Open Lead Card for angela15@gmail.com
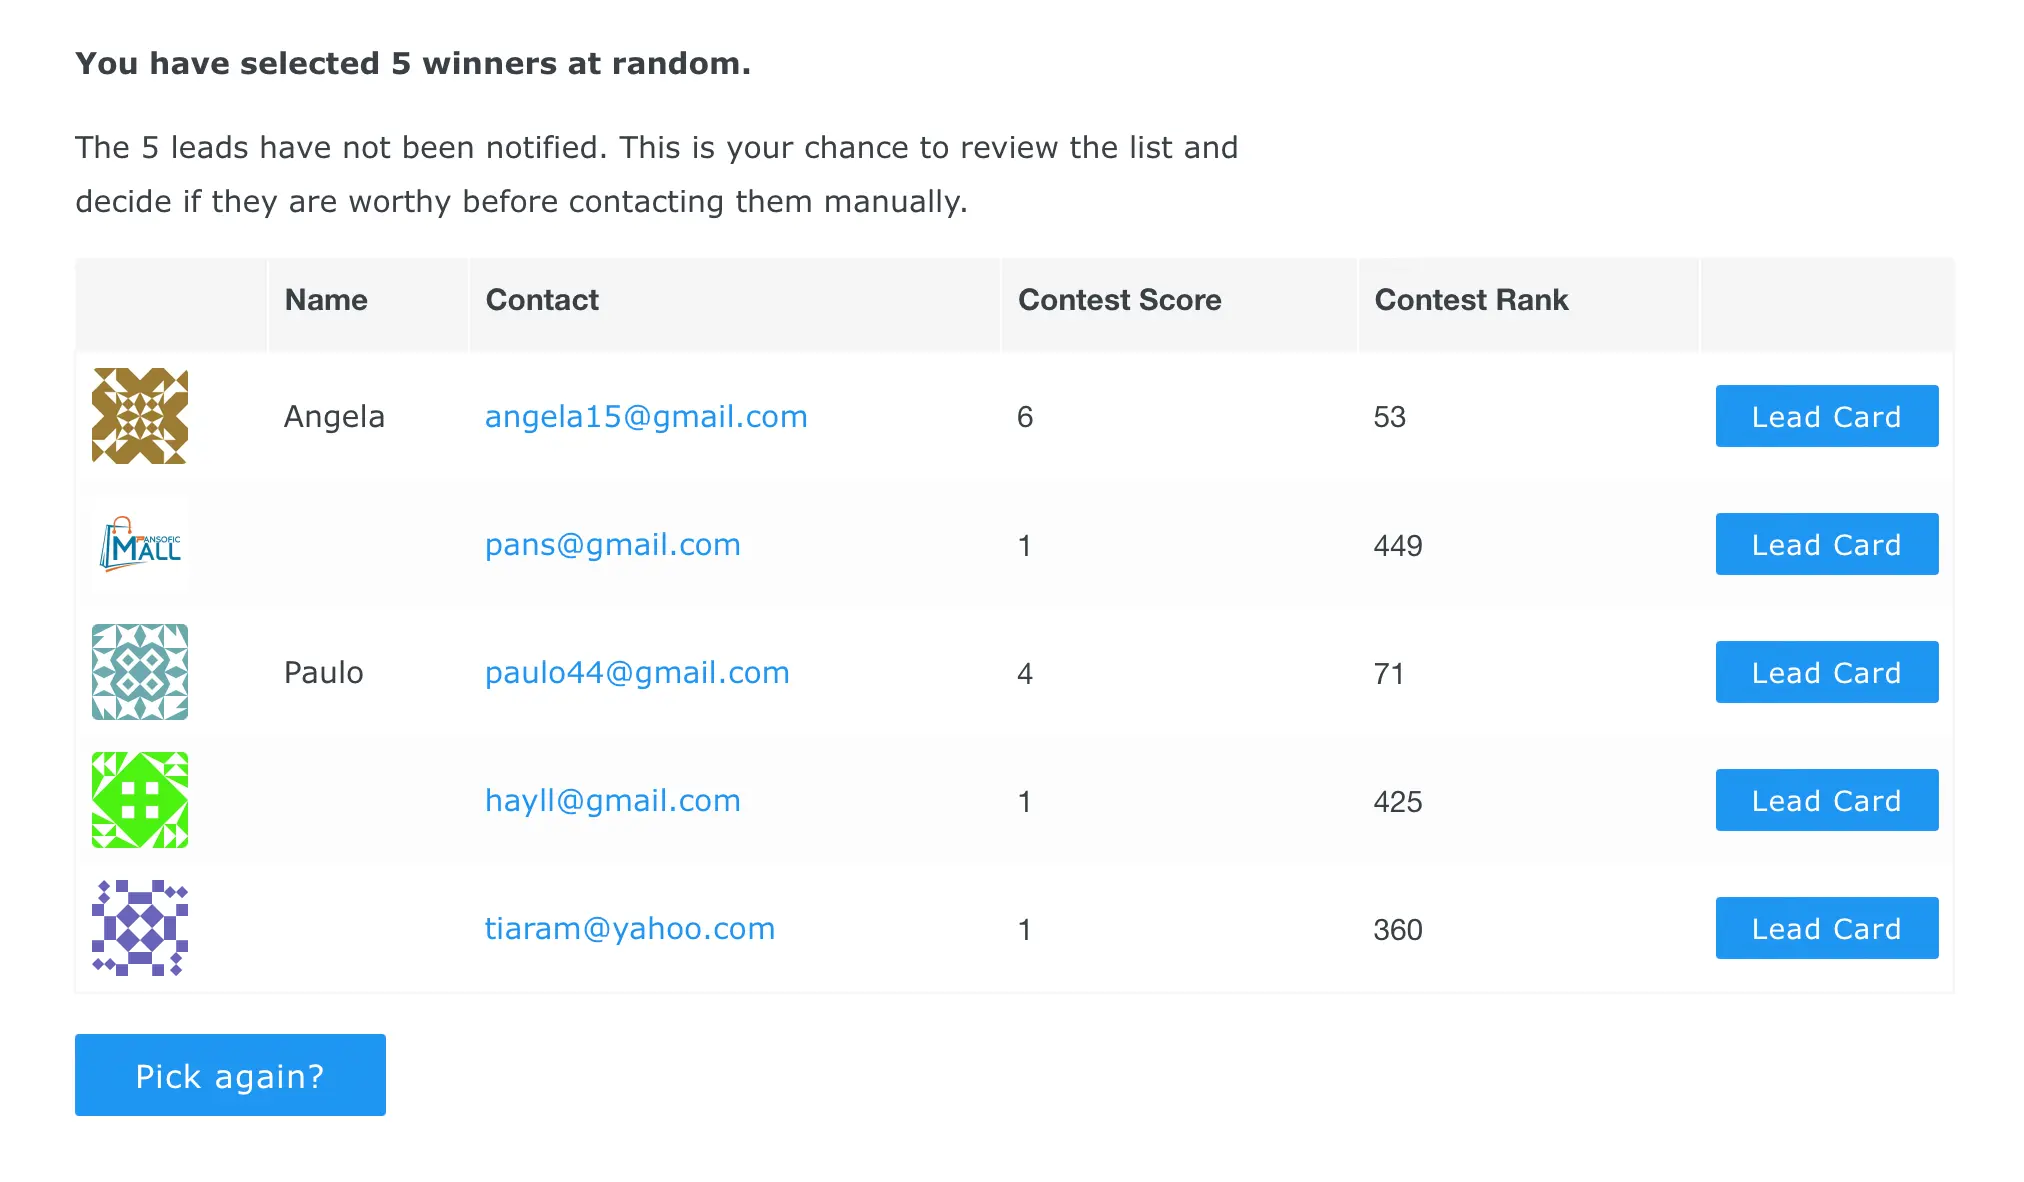 (x=1827, y=415)
